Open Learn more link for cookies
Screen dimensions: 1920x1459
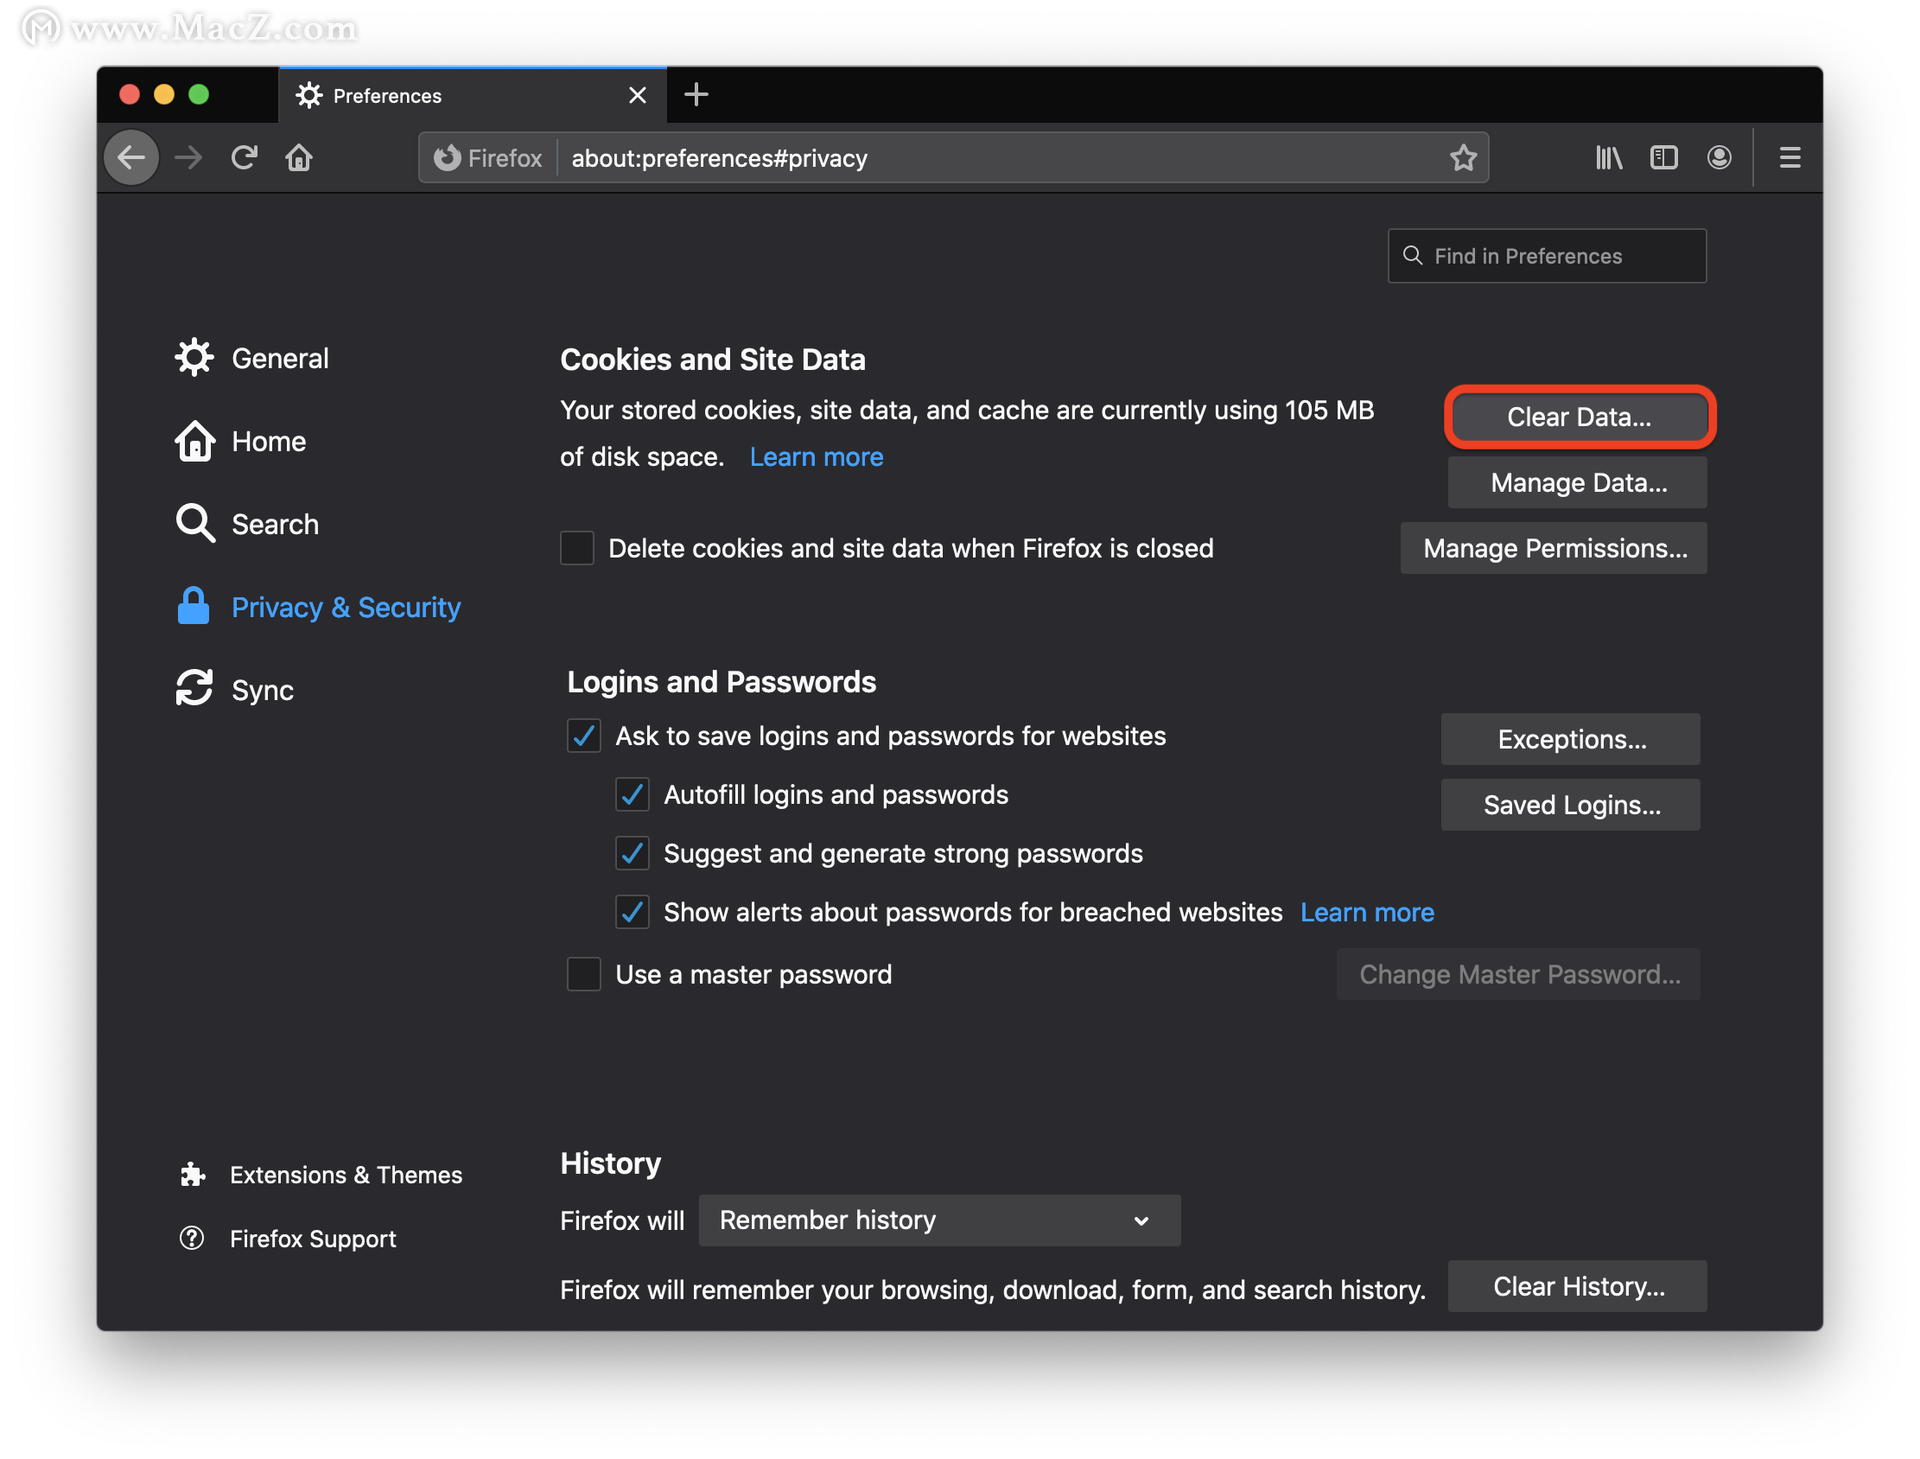click(816, 457)
